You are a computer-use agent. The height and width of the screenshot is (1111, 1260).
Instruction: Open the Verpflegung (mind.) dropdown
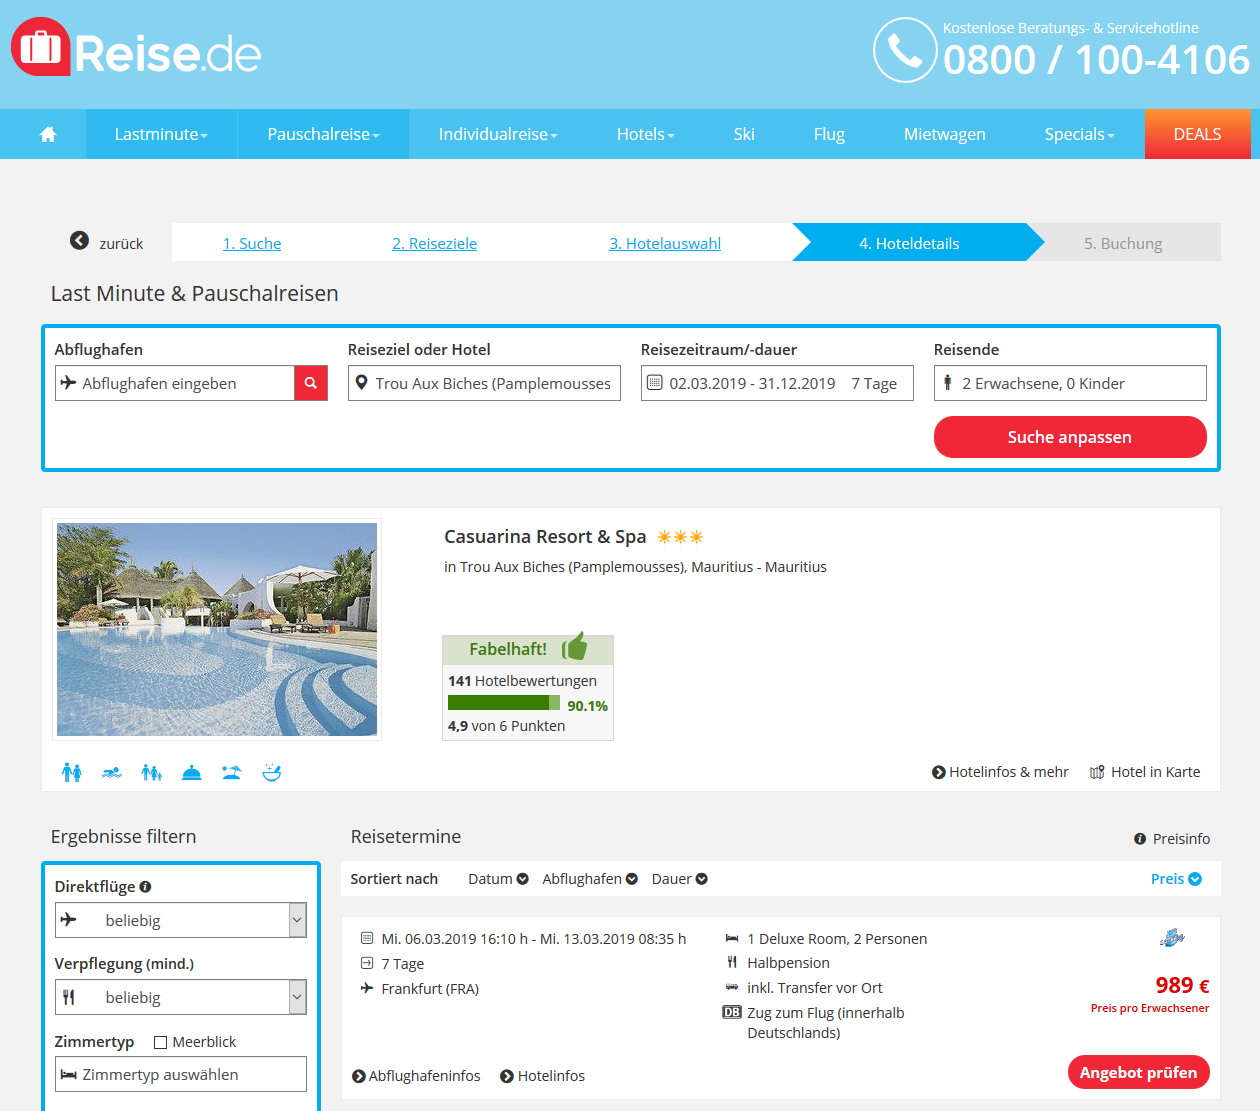point(181,997)
